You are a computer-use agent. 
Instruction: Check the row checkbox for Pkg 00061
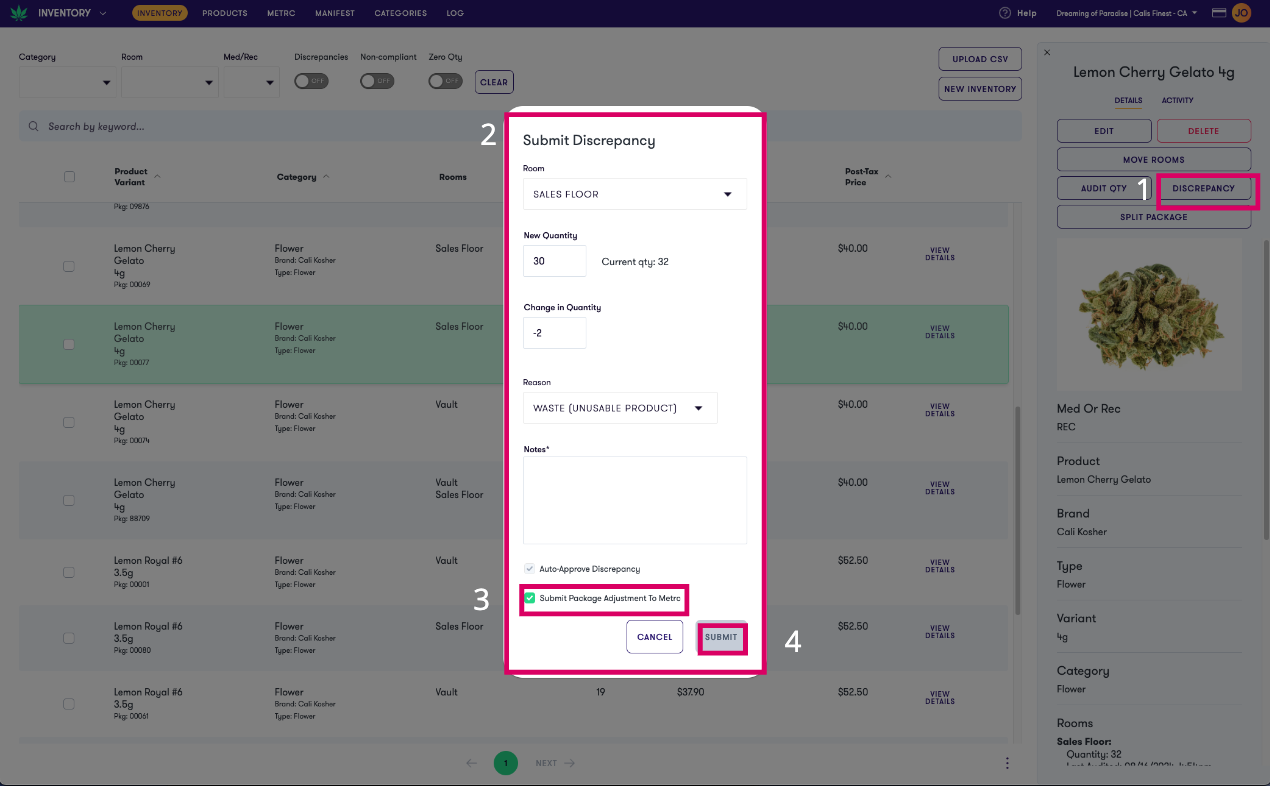tap(69, 704)
